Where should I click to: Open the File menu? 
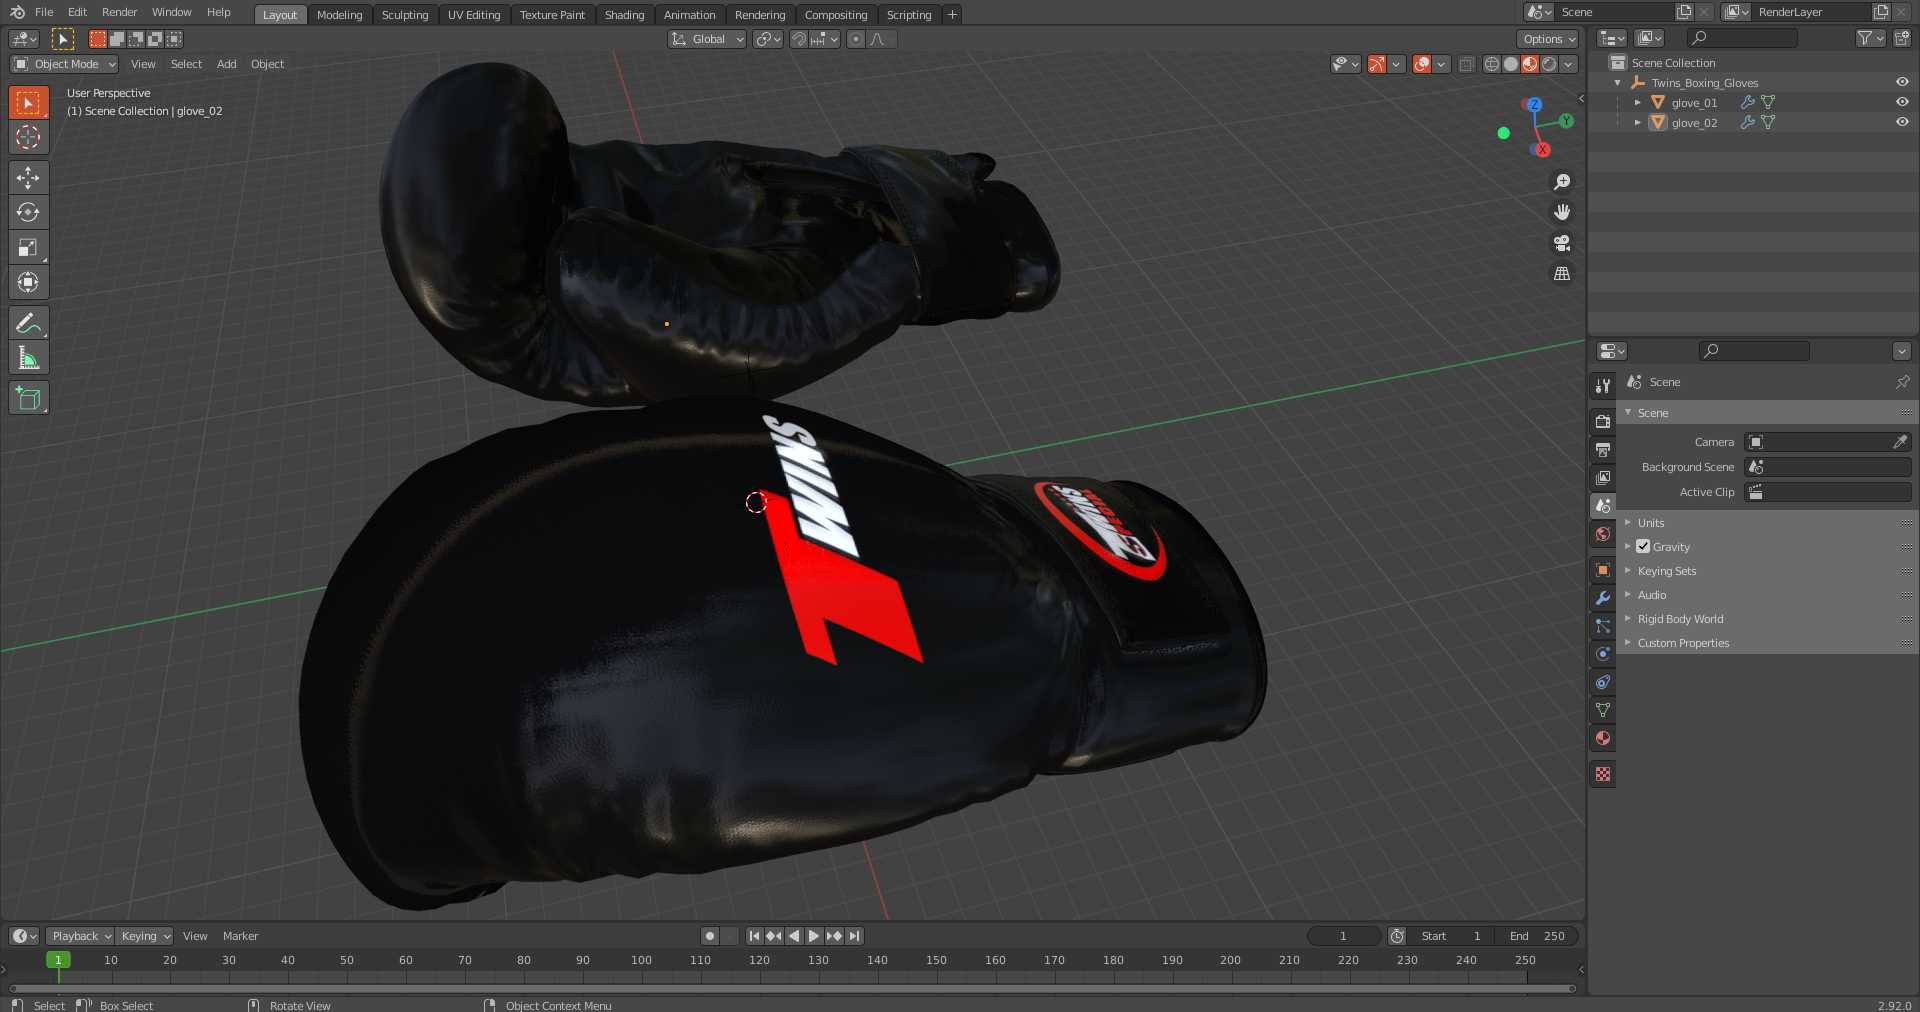[x=44, y=12]
